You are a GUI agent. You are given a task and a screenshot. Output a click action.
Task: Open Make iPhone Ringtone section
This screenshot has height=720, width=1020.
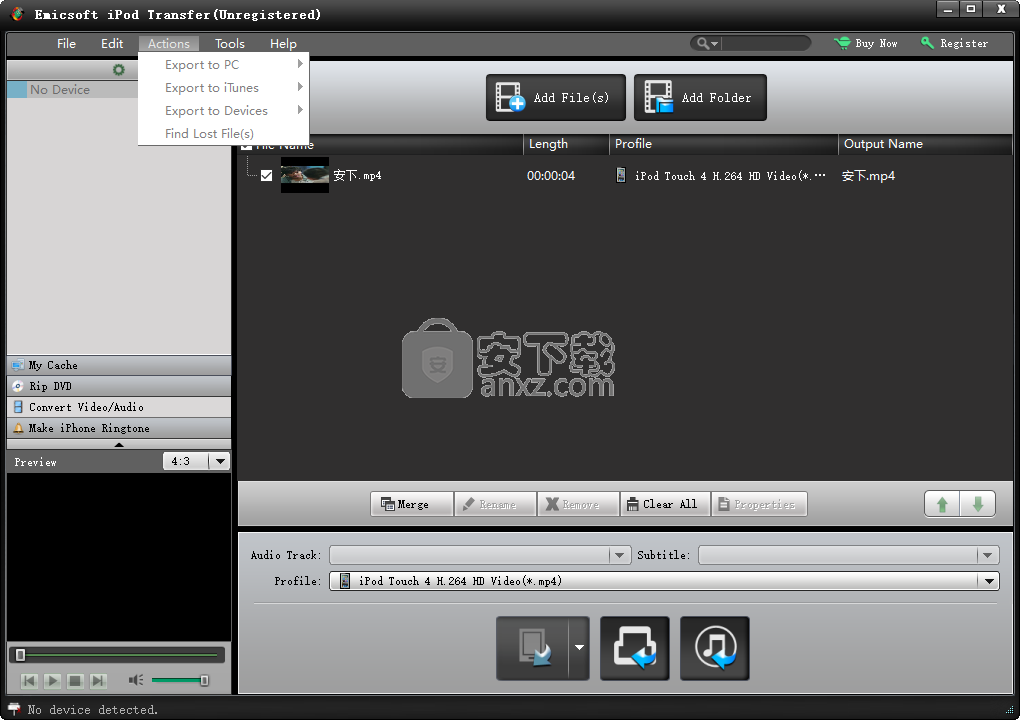click(118, 428)
